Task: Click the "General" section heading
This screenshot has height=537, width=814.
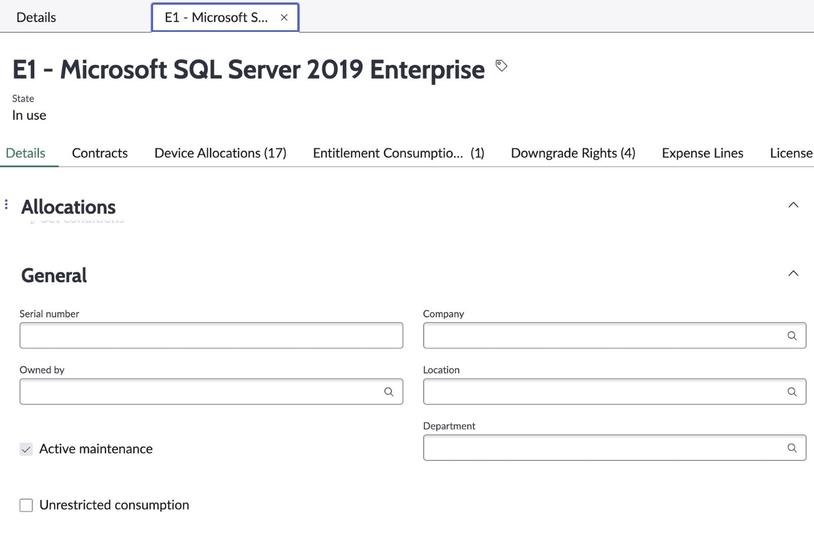Action: click(x=54, y=275)
